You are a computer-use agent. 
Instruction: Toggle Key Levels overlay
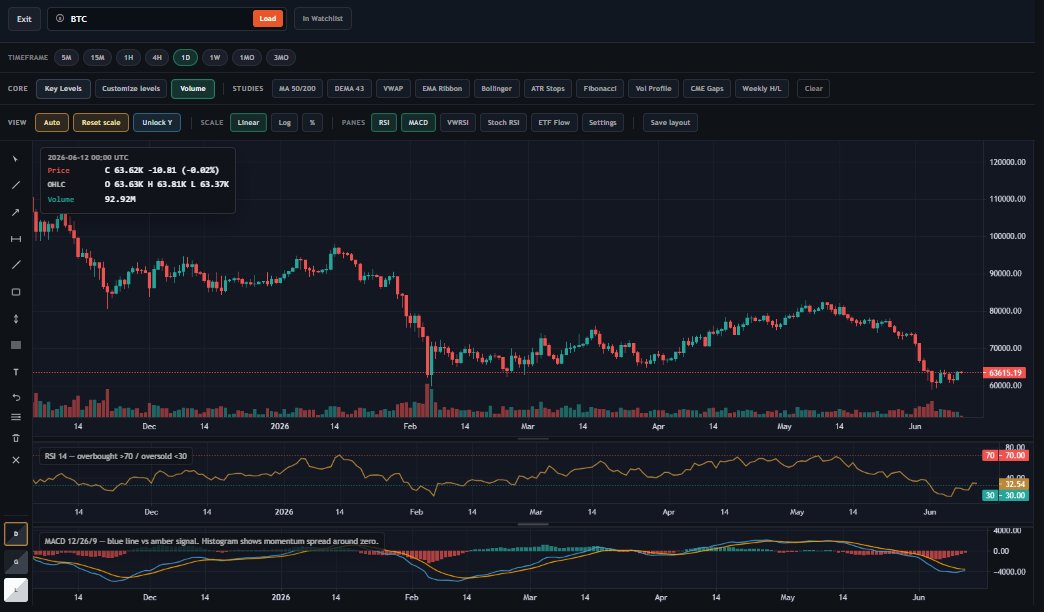pyautogui.click(x=63, y=89)
